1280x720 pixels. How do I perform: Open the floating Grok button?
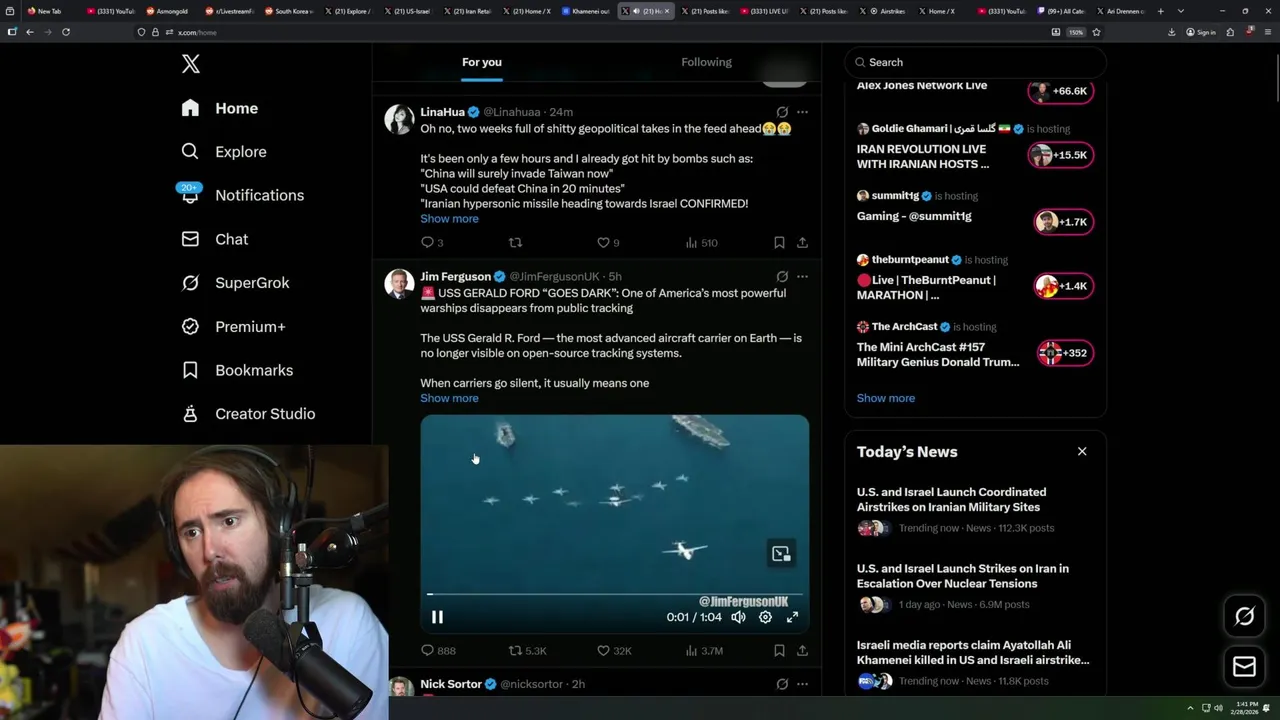(x=1244, y=616)
